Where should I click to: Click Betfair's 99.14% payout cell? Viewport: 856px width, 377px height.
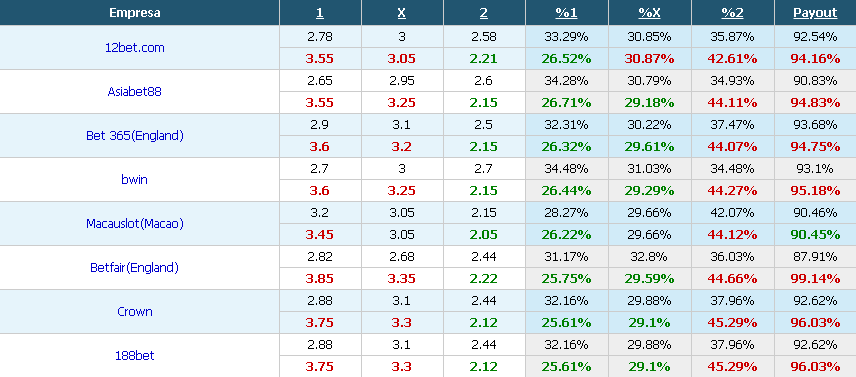(x=815, y=279)
